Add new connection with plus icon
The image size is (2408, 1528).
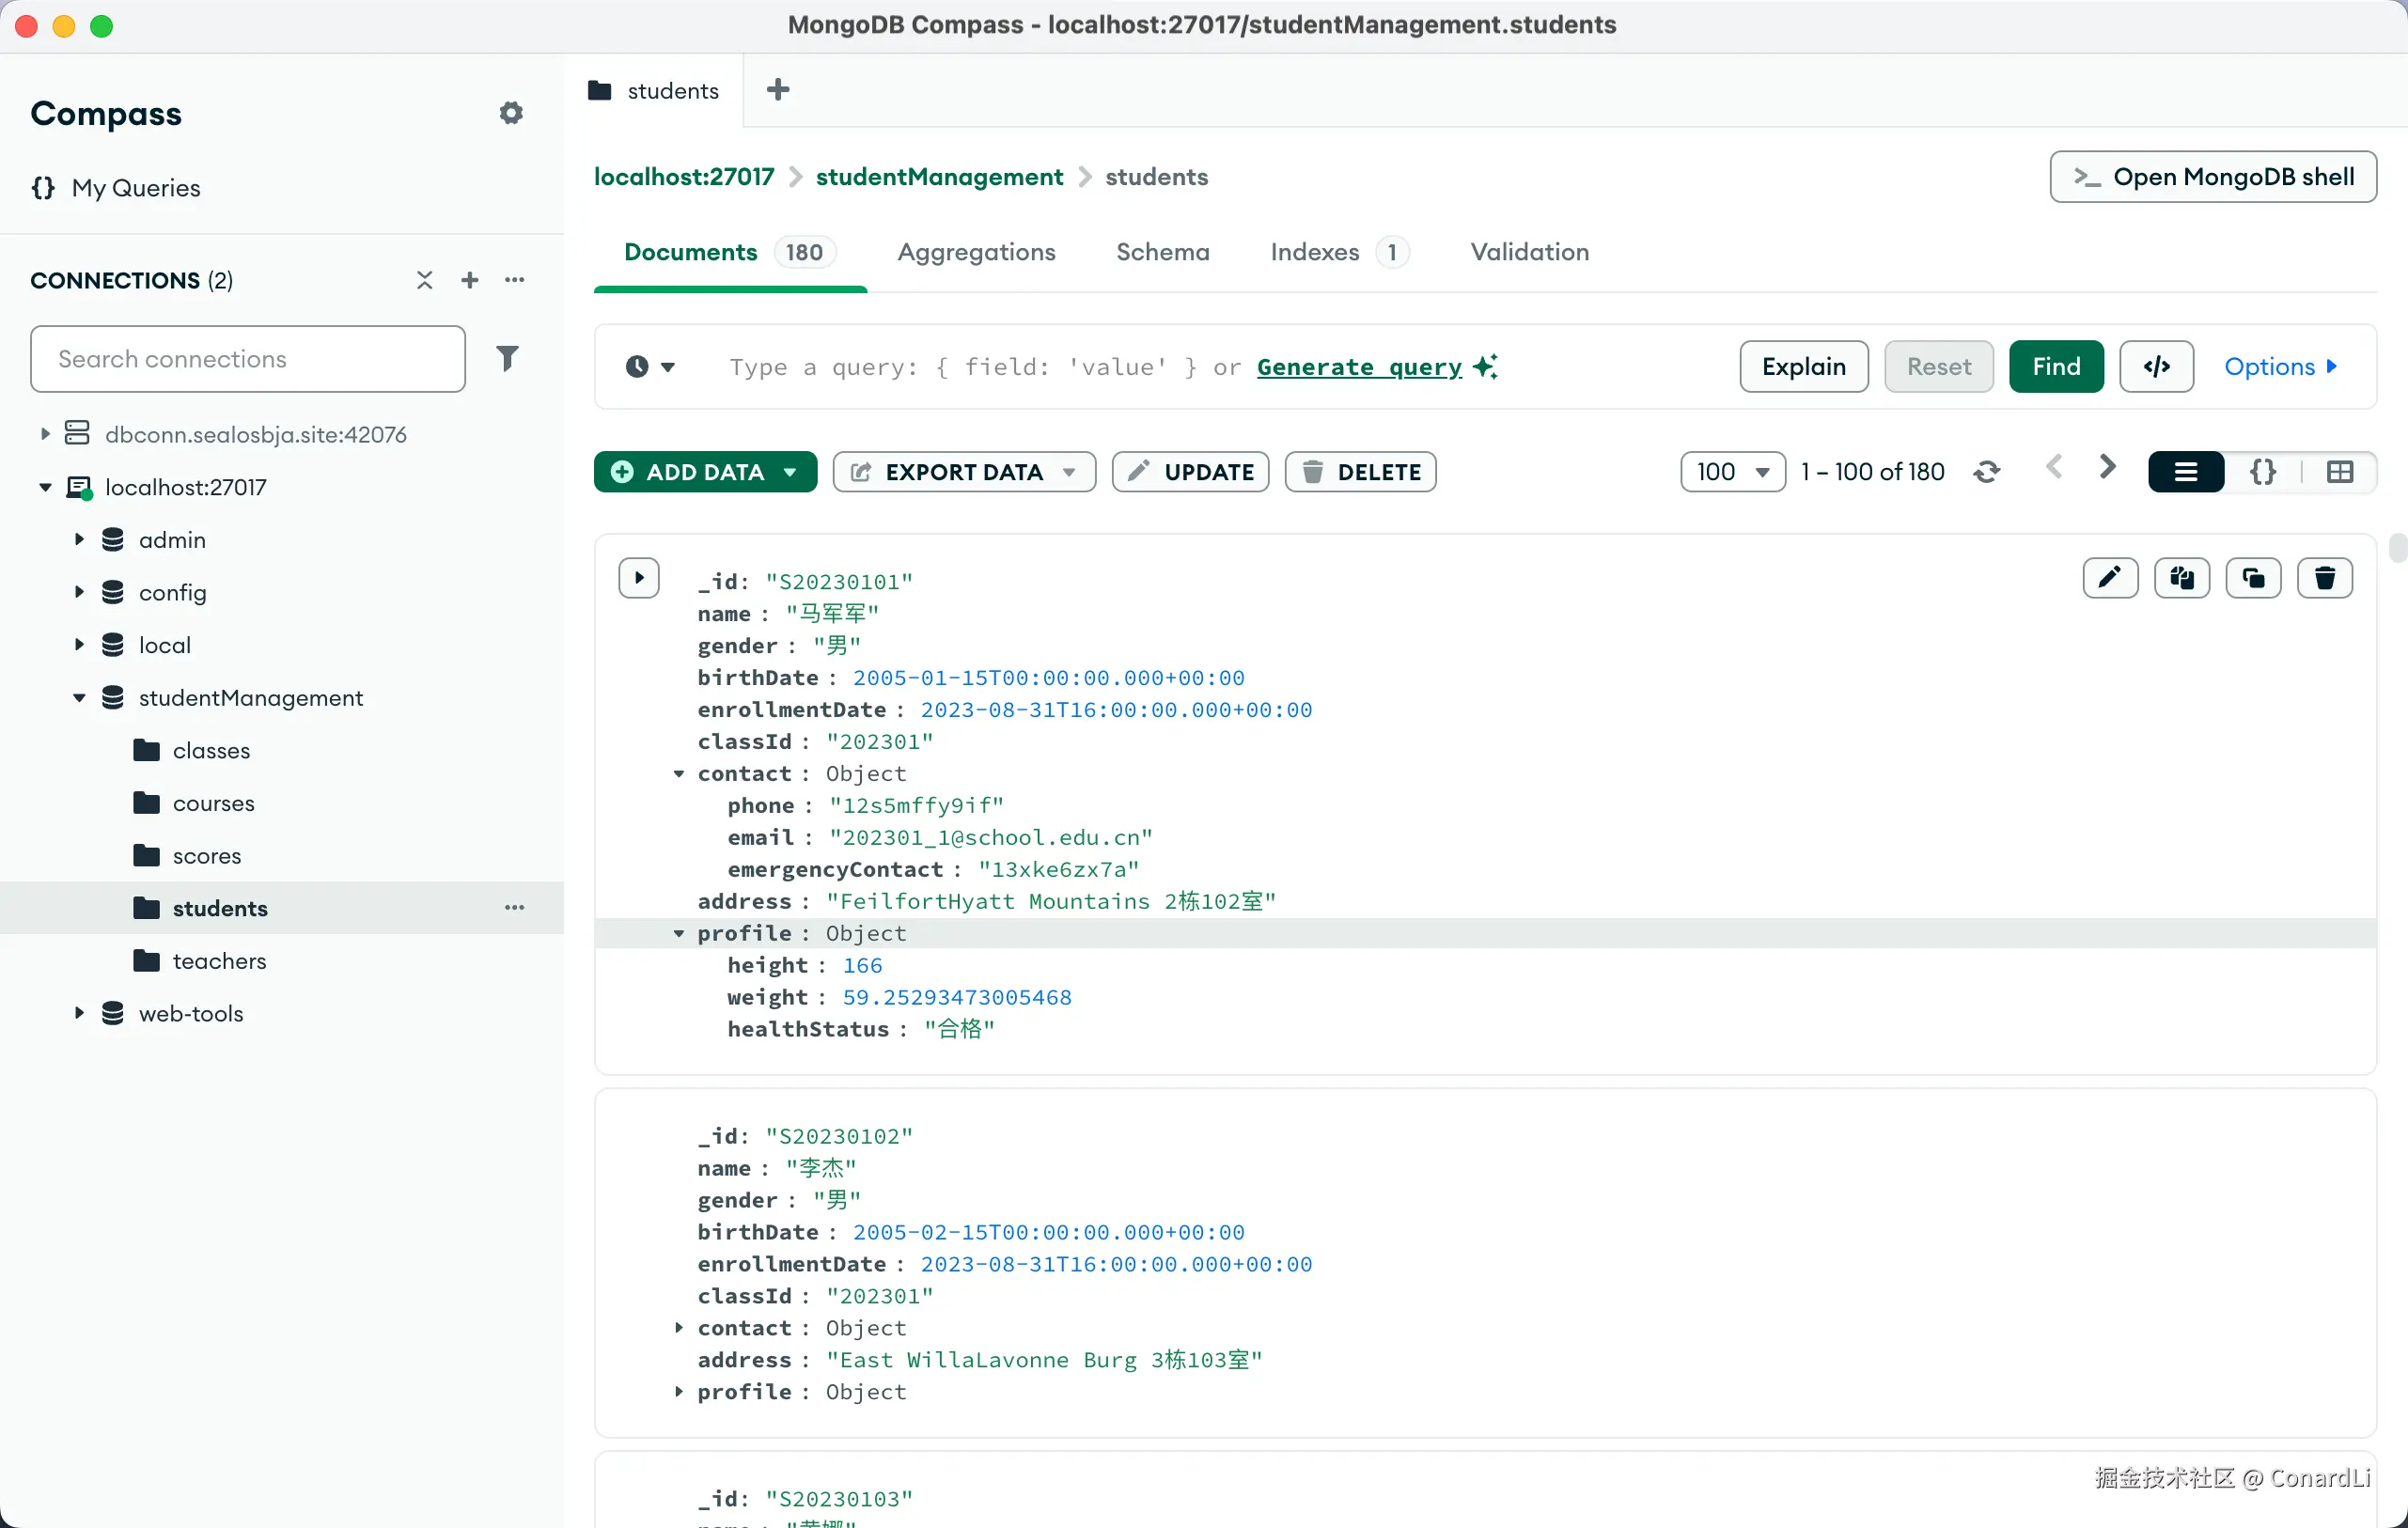coord(469,280)
